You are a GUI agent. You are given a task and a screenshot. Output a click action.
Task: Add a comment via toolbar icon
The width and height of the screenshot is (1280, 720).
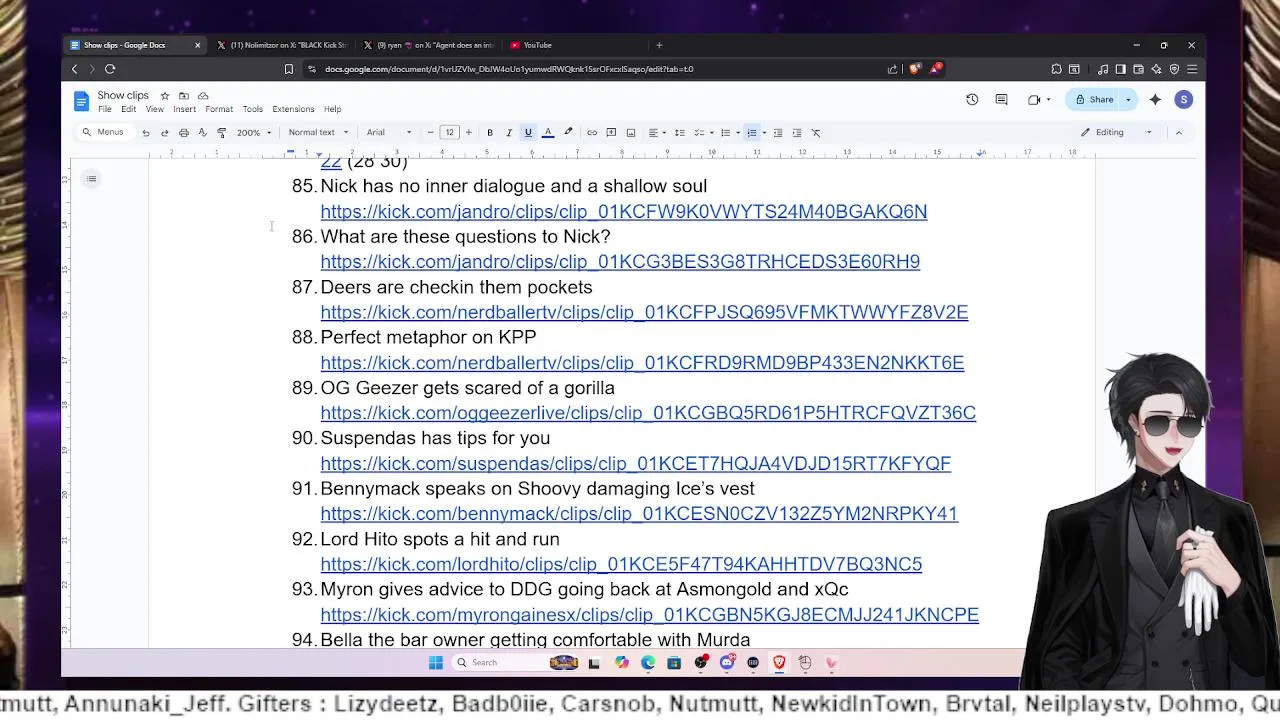(x=611, y=132)
